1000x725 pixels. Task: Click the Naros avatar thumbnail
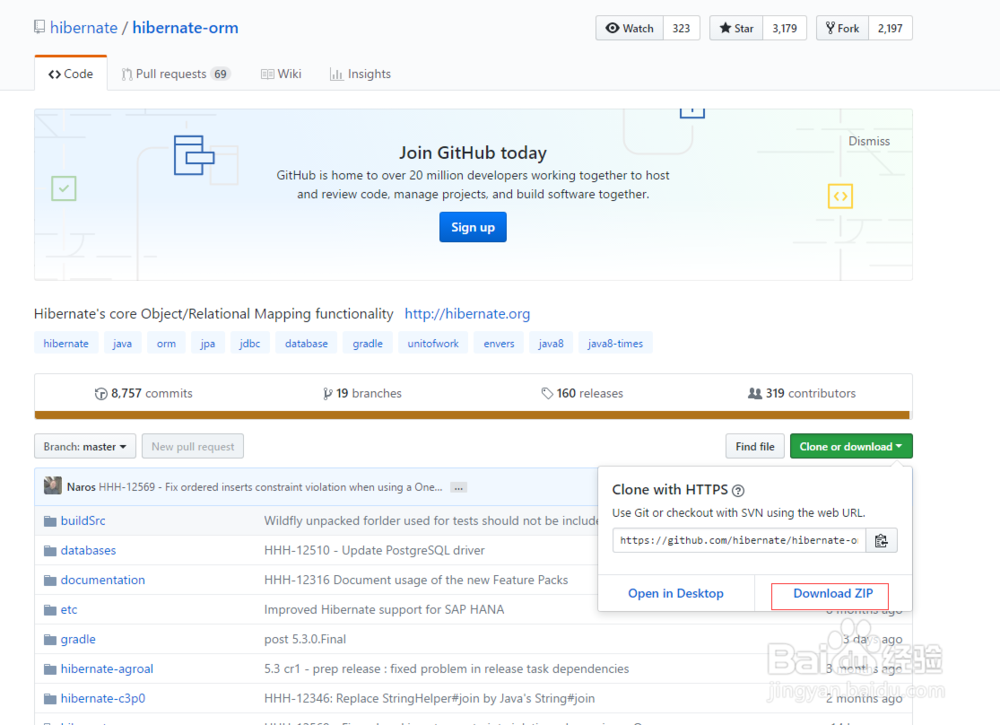53,486
